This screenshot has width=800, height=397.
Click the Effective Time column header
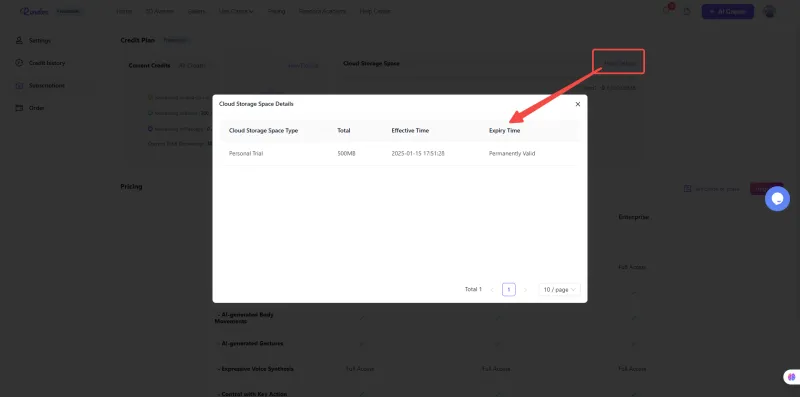click(x=410, y=131)
